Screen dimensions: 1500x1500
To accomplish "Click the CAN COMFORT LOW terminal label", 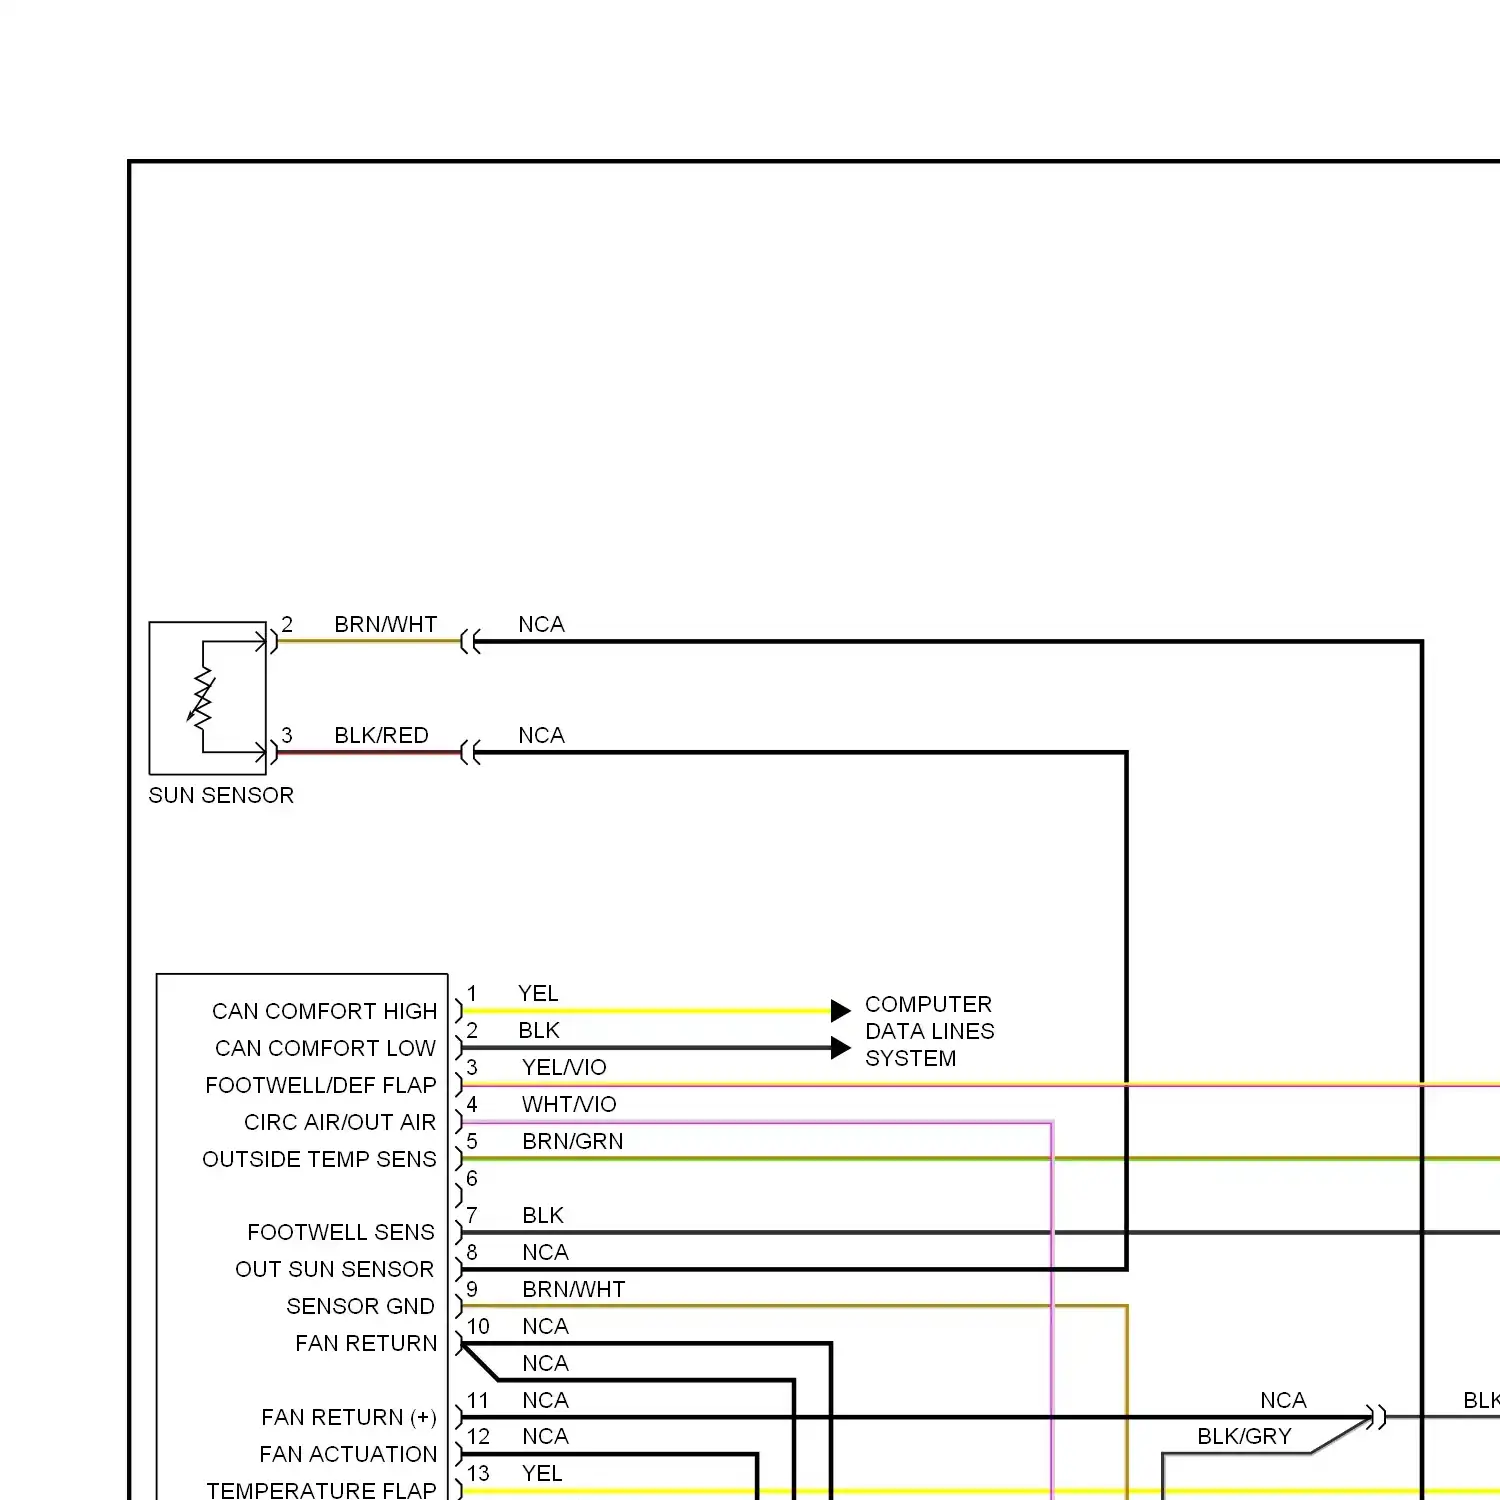I will tap(326, 1048).
